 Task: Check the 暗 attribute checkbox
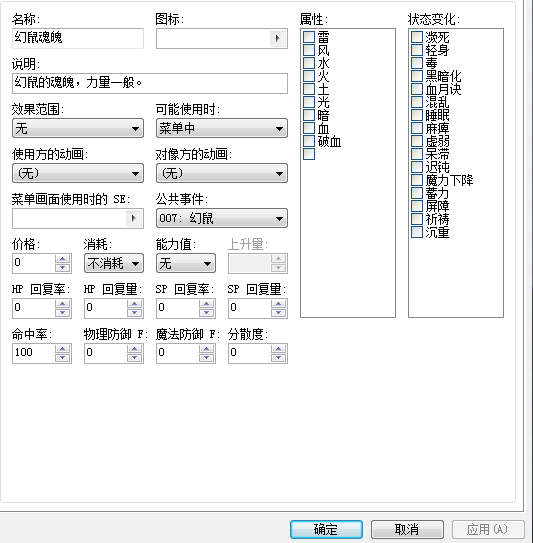click(309, 115)
